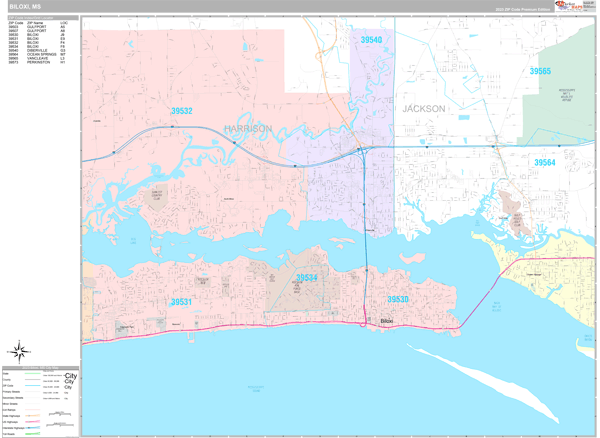Click the green Toll Roads sample in legend

33,434
